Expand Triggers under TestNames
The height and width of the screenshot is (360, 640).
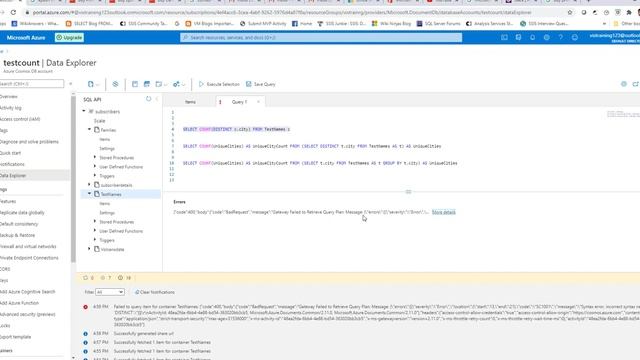coord(95,240)
